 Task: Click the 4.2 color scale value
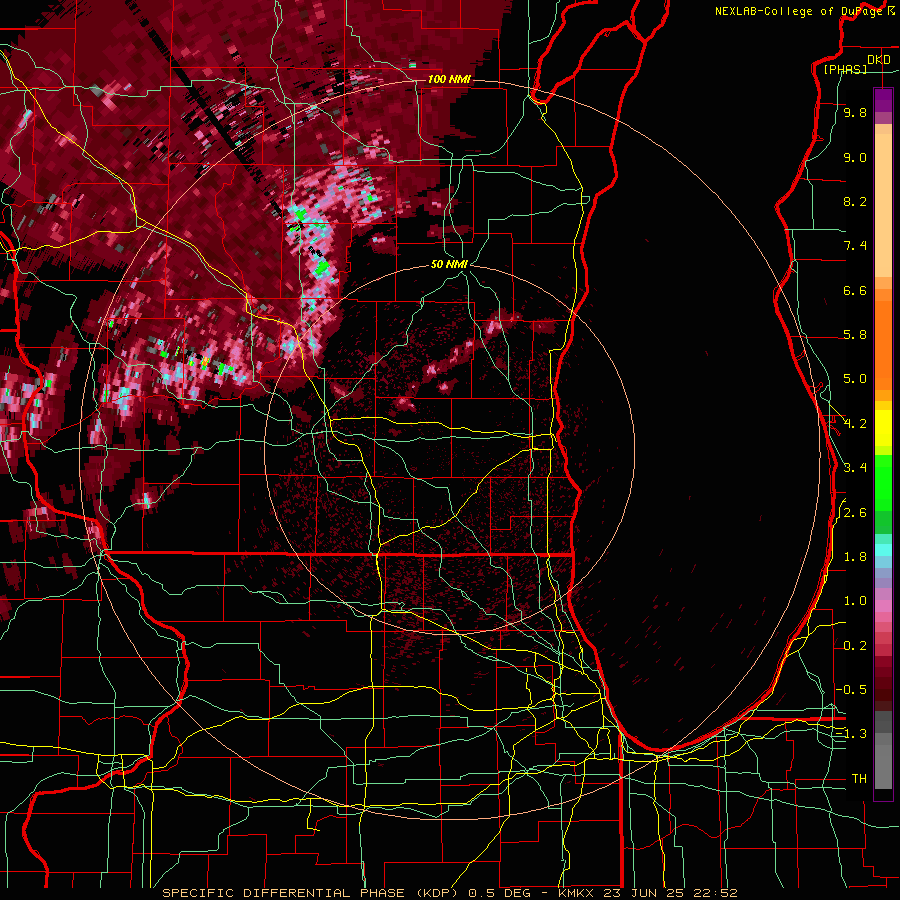coord(855,424)
